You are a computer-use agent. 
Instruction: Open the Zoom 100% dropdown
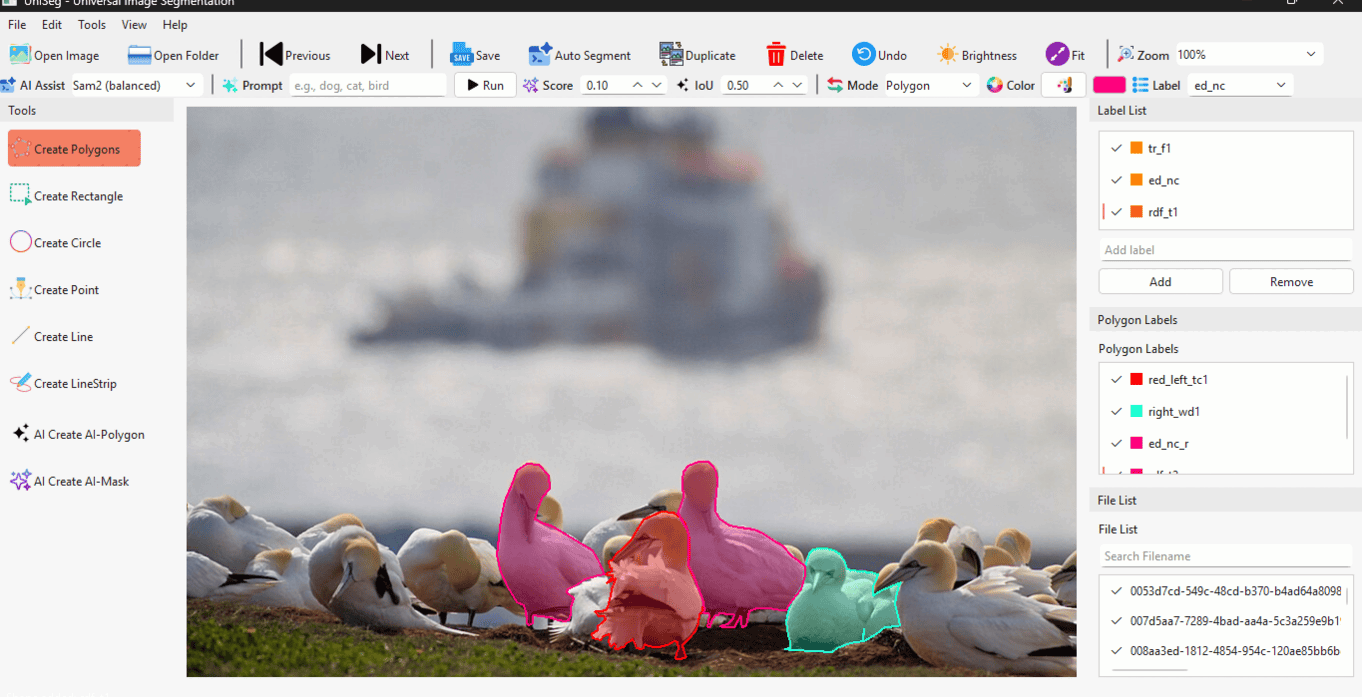tap(1247, 55)
